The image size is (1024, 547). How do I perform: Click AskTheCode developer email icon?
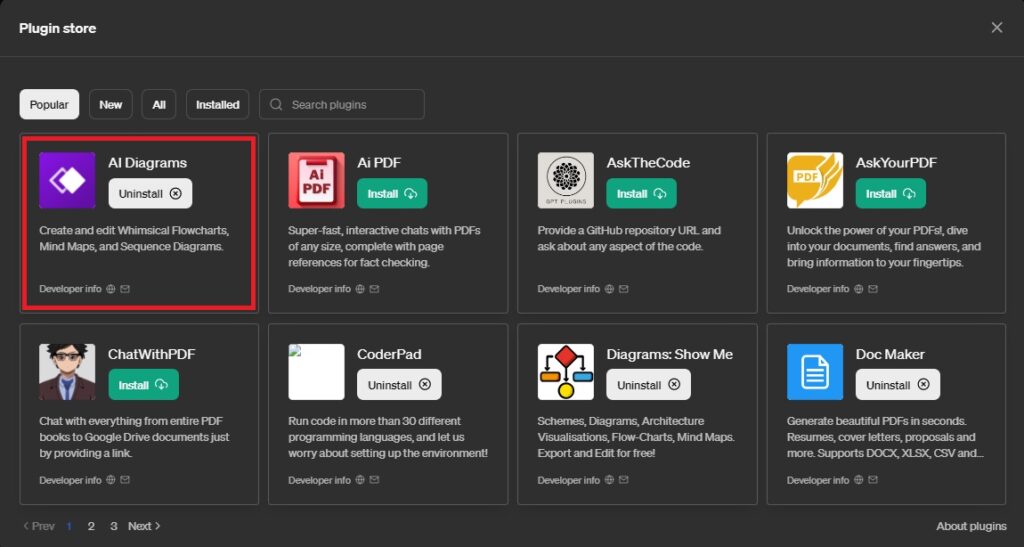(x=624, y=289)
